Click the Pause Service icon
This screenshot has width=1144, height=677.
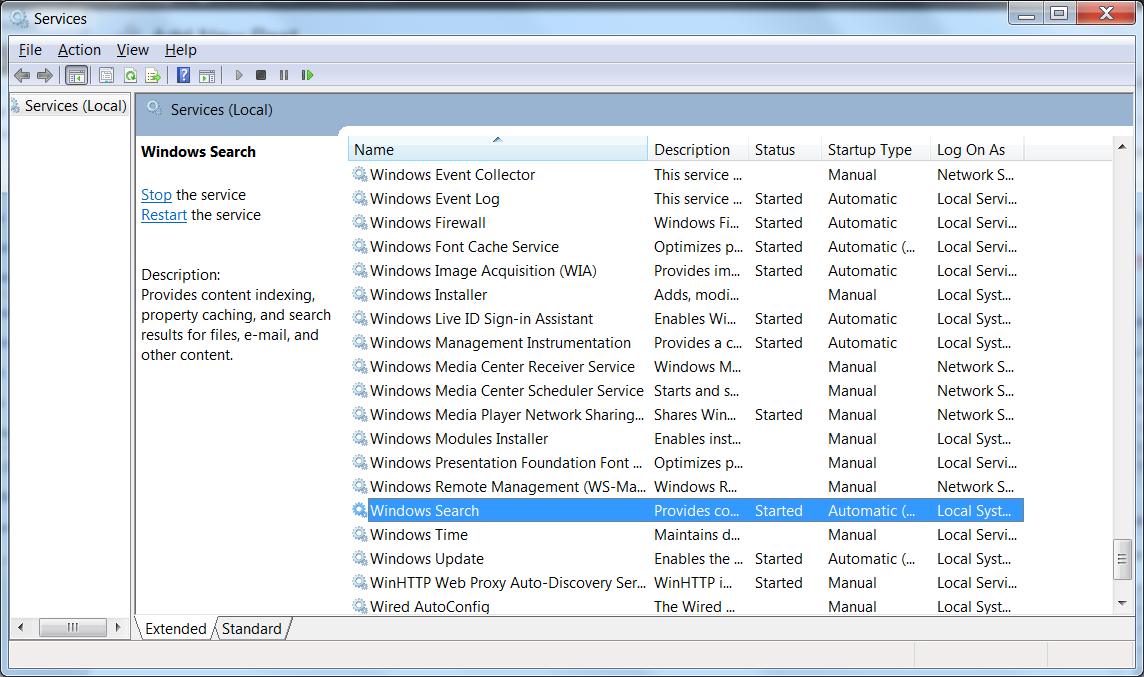pyautogui.click(x=284, y=75)
